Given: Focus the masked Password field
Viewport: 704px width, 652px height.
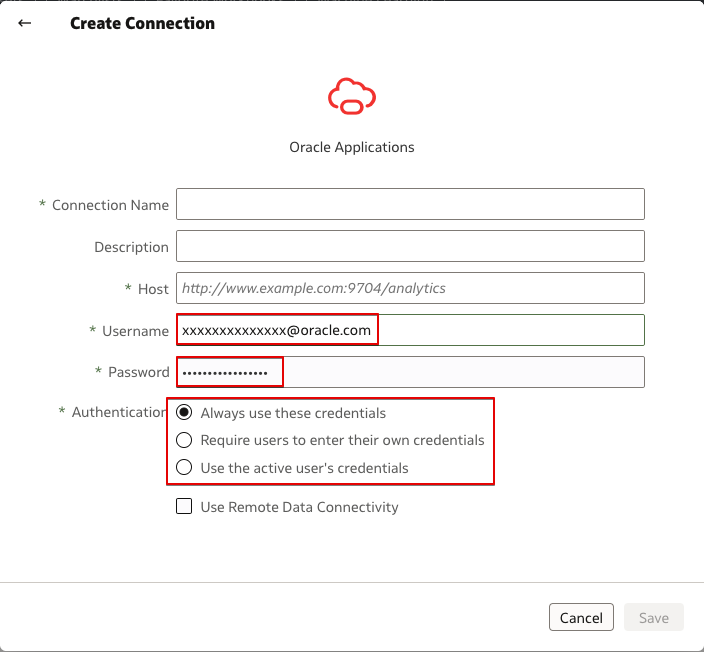Looking at the screenshot, I should click(410, 372).
